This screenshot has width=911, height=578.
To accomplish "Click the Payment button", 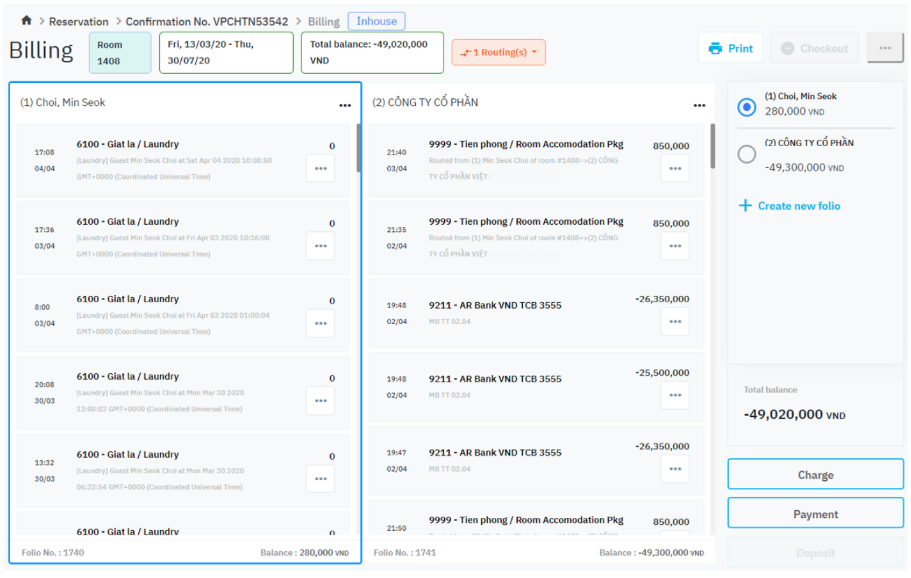I will [x=815, y=514].
